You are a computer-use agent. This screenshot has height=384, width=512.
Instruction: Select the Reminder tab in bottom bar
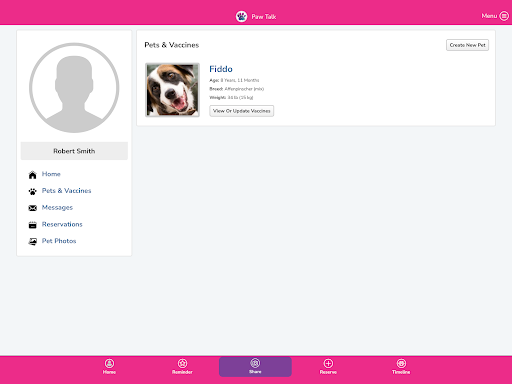coord(182,367)
